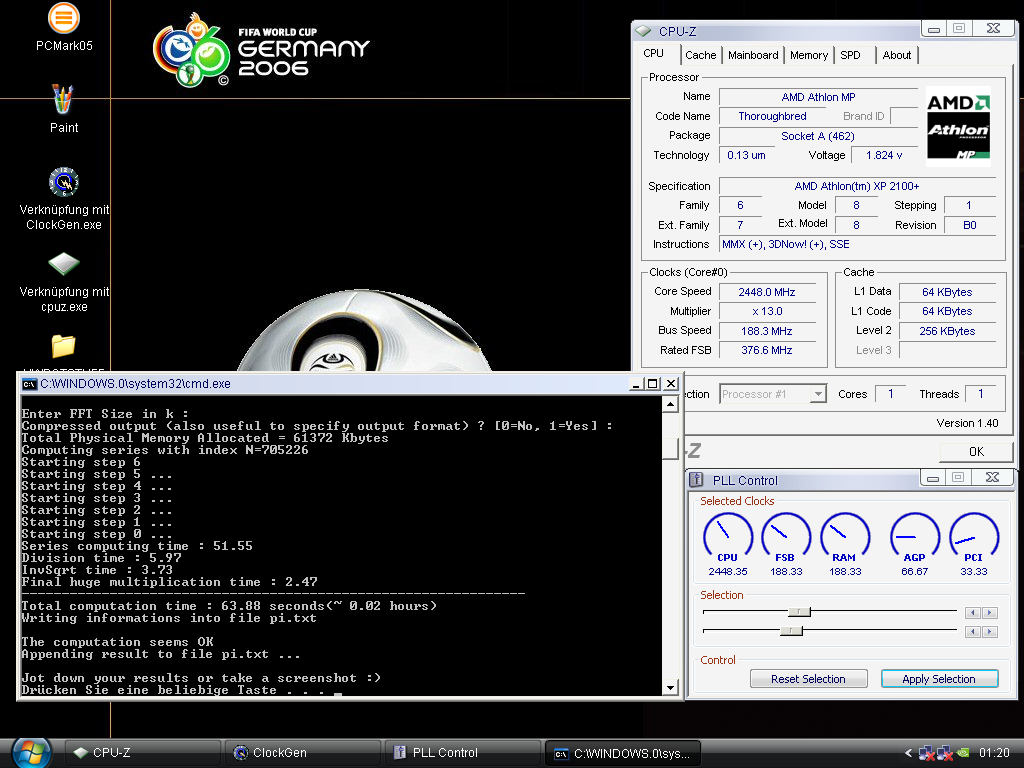Viewport: 1024px width, 768px height.
Task: Click the cmd window scrollbar up arrow
Action: click(x=670, y=405)
